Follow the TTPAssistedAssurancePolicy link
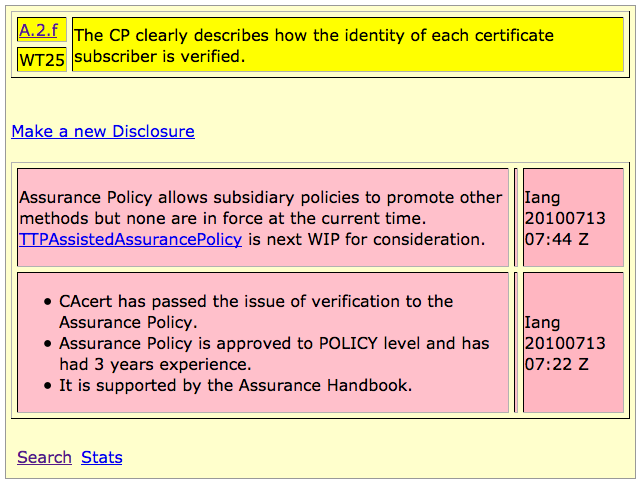The width and height of the screenshot is (642, 486). pyautogui.click(x=130, y=239)
